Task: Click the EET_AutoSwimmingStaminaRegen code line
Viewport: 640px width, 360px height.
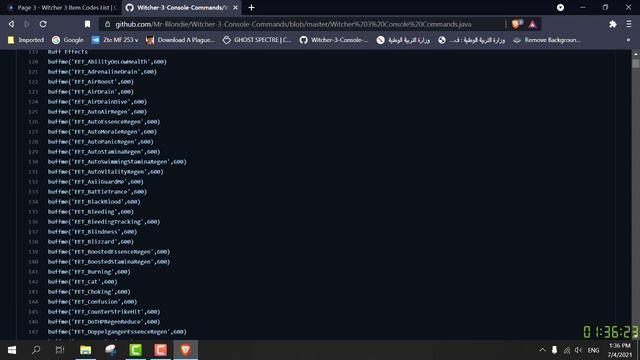Action: click(x=117, y=162)
